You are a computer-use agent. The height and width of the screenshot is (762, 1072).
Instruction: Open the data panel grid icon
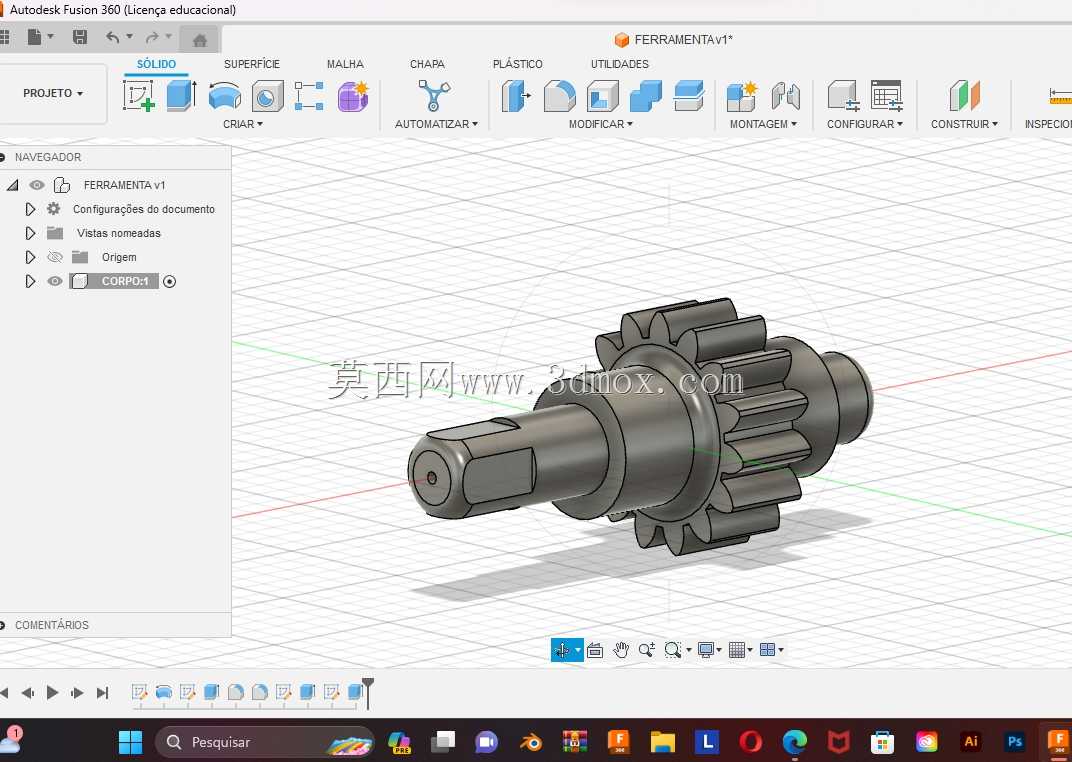point(4,37)
